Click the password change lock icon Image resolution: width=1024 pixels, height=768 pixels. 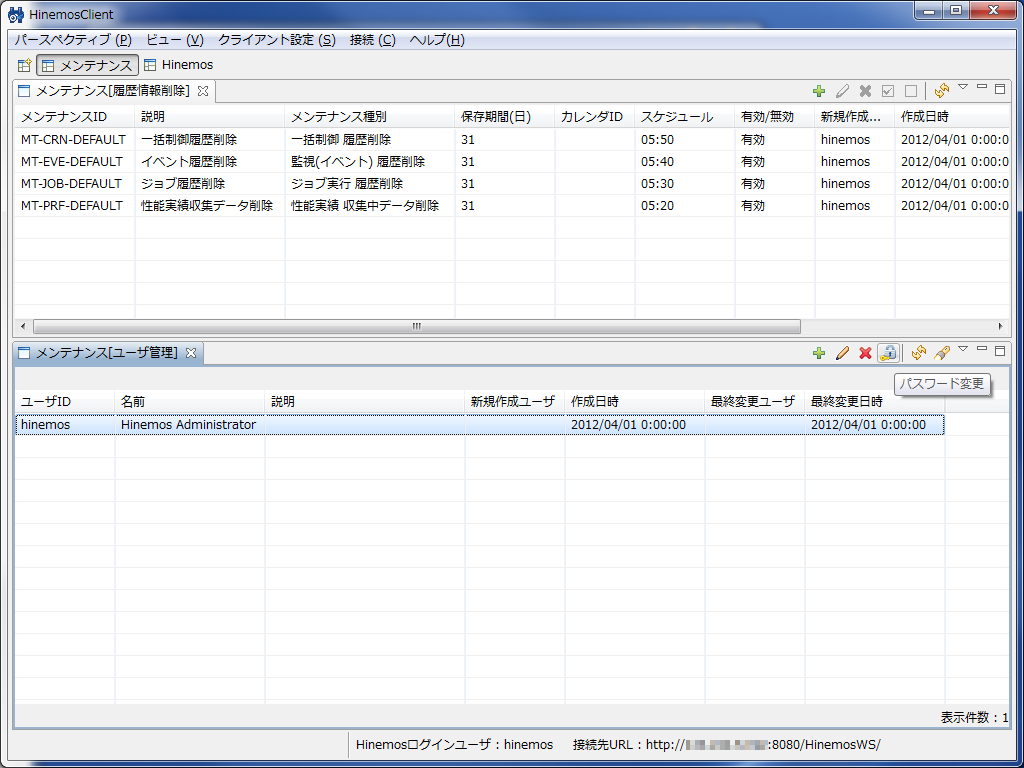tap(888, 353)
